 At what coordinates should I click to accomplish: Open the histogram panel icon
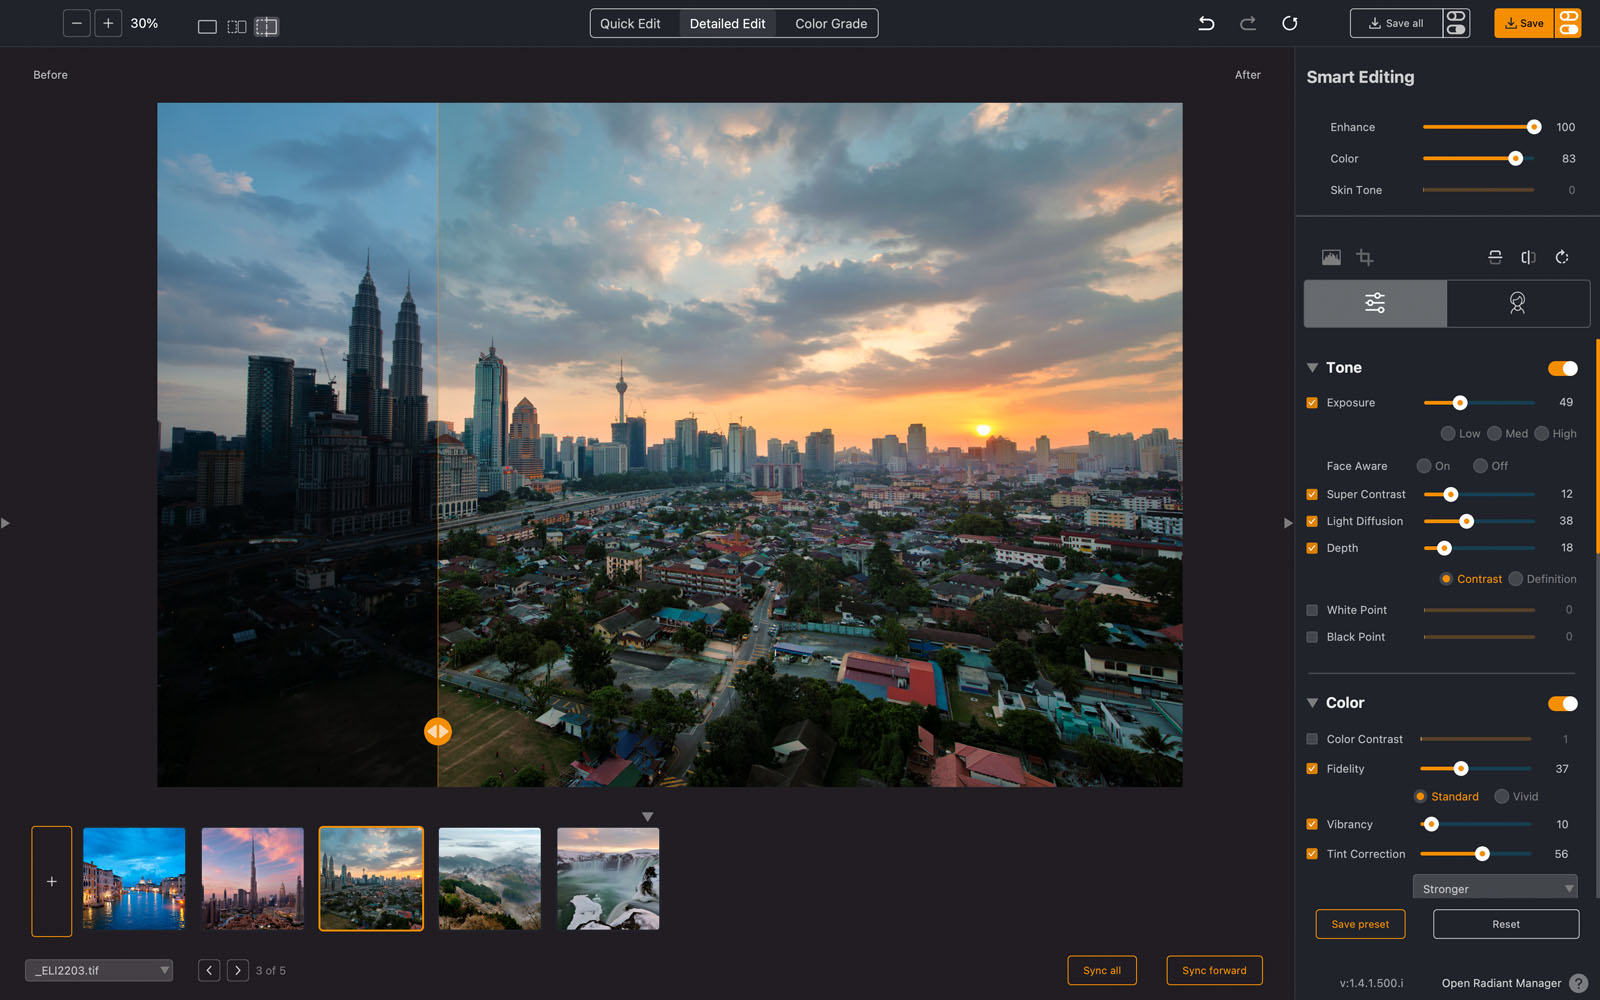1331,257
